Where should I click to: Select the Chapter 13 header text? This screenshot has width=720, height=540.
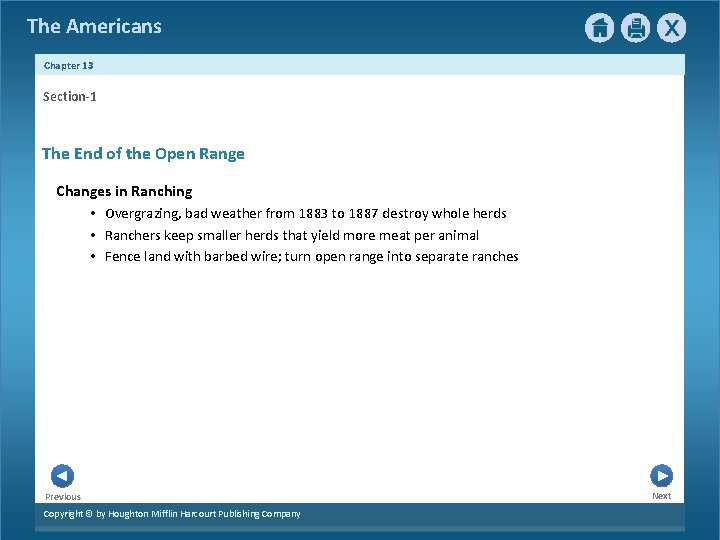coord(68,66)
